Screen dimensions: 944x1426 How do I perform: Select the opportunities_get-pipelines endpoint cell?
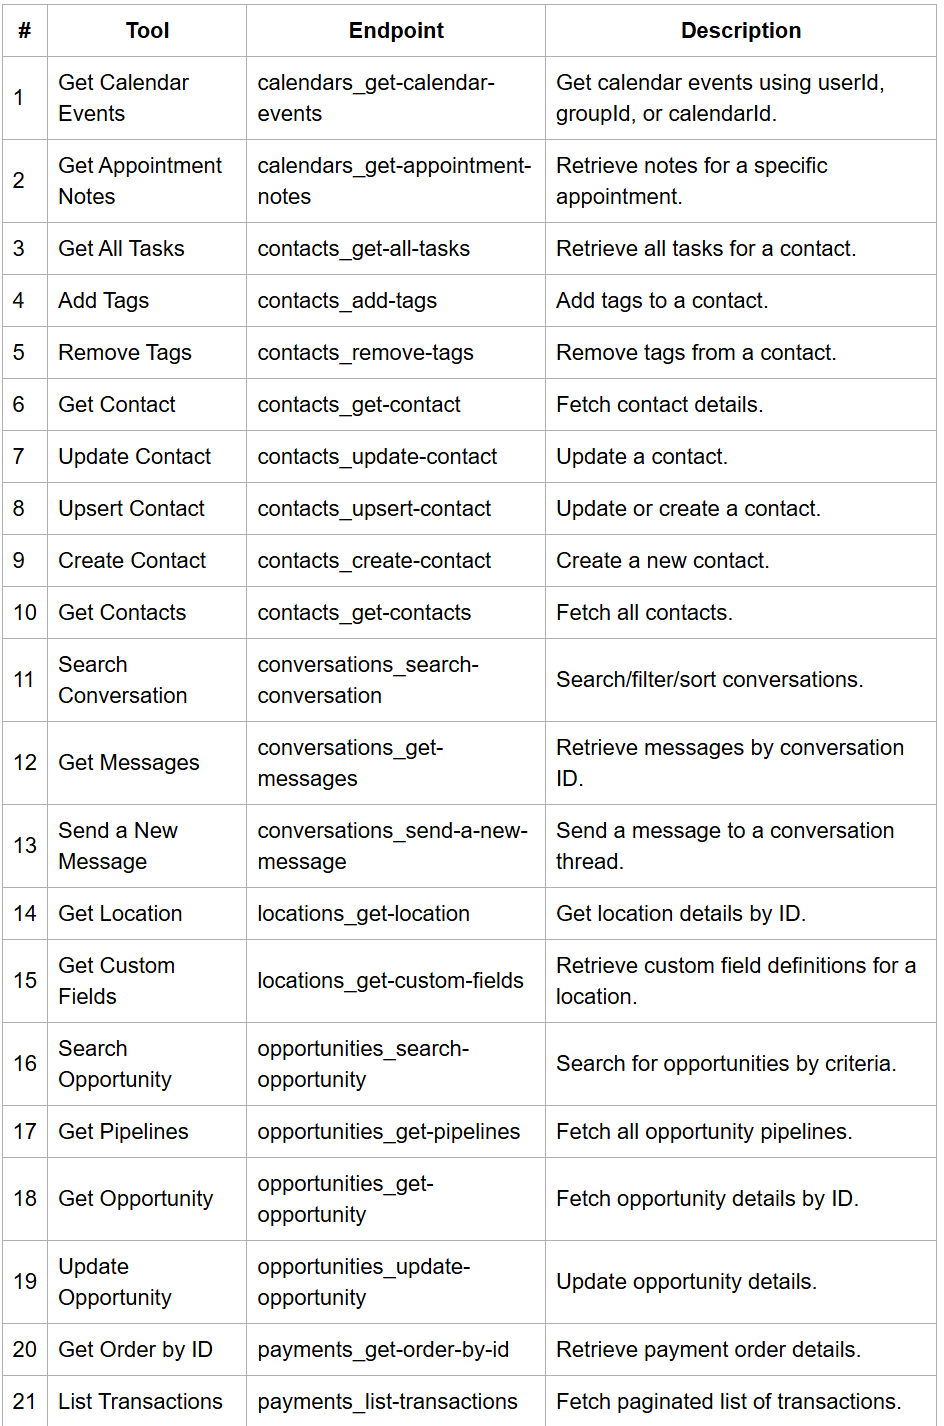(x=388, y=1132)
